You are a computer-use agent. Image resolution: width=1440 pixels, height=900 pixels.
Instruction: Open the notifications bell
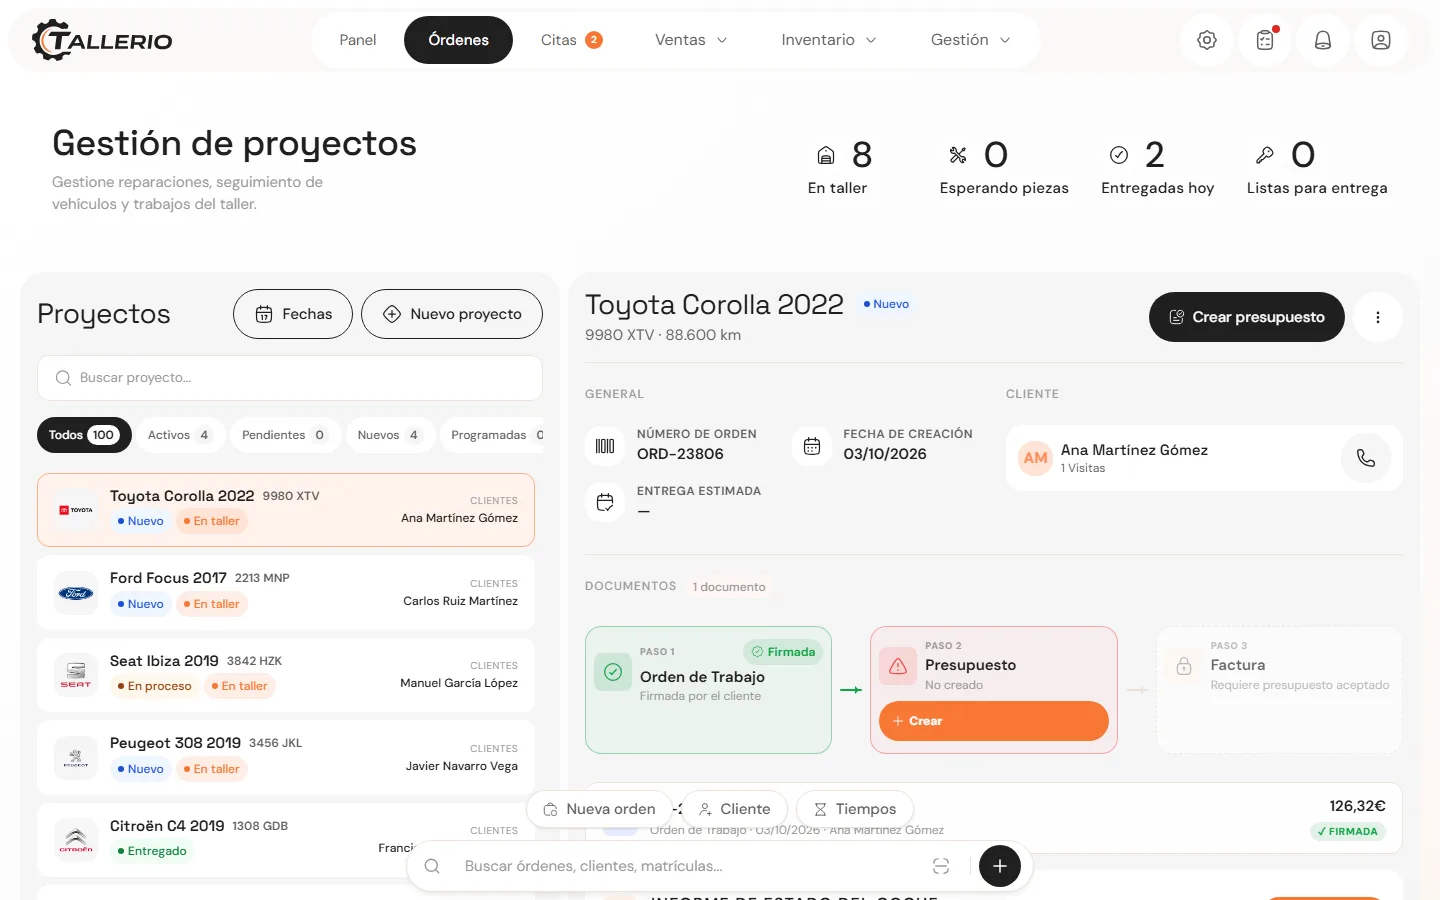(1323, 40)
